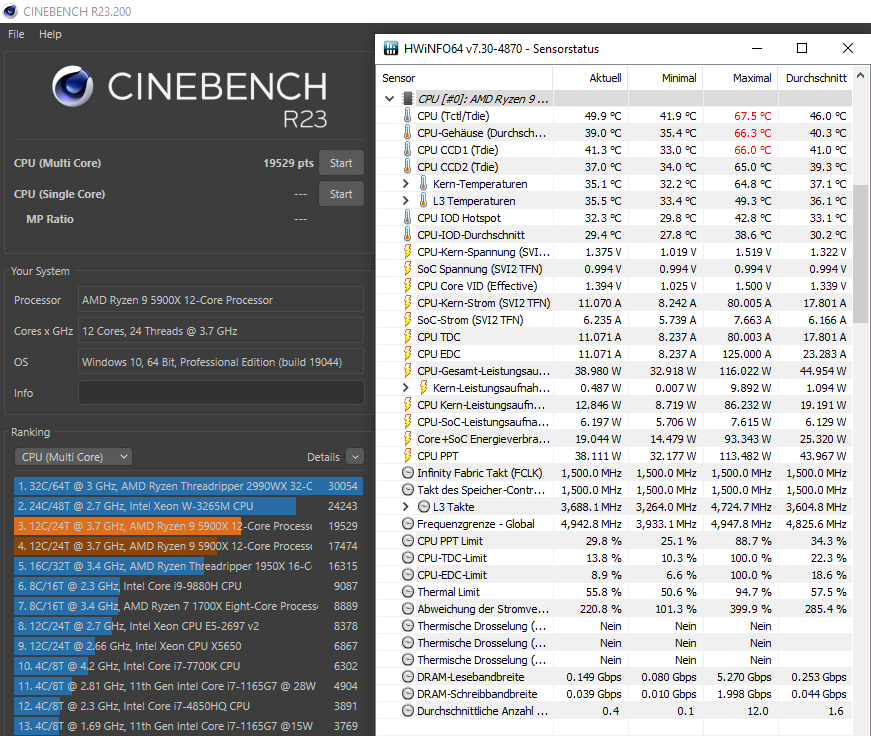871x736 pixels.
Task: Select the CPU-Gesamt-Leistungsaufnahme sensor row
Action: [615, 370]
